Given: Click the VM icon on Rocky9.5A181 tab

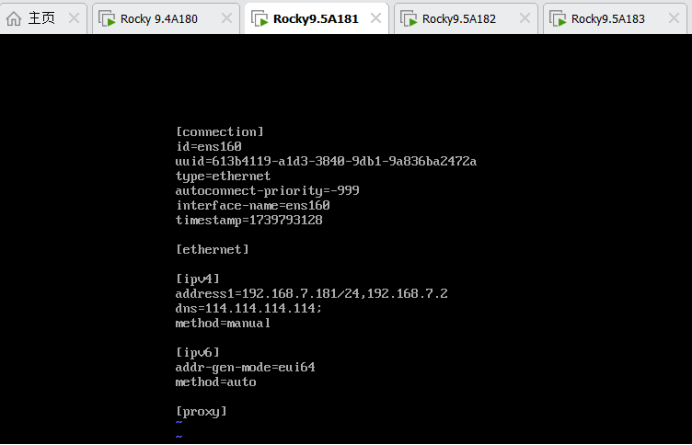Looking at the screenshot, I should 259,18.
